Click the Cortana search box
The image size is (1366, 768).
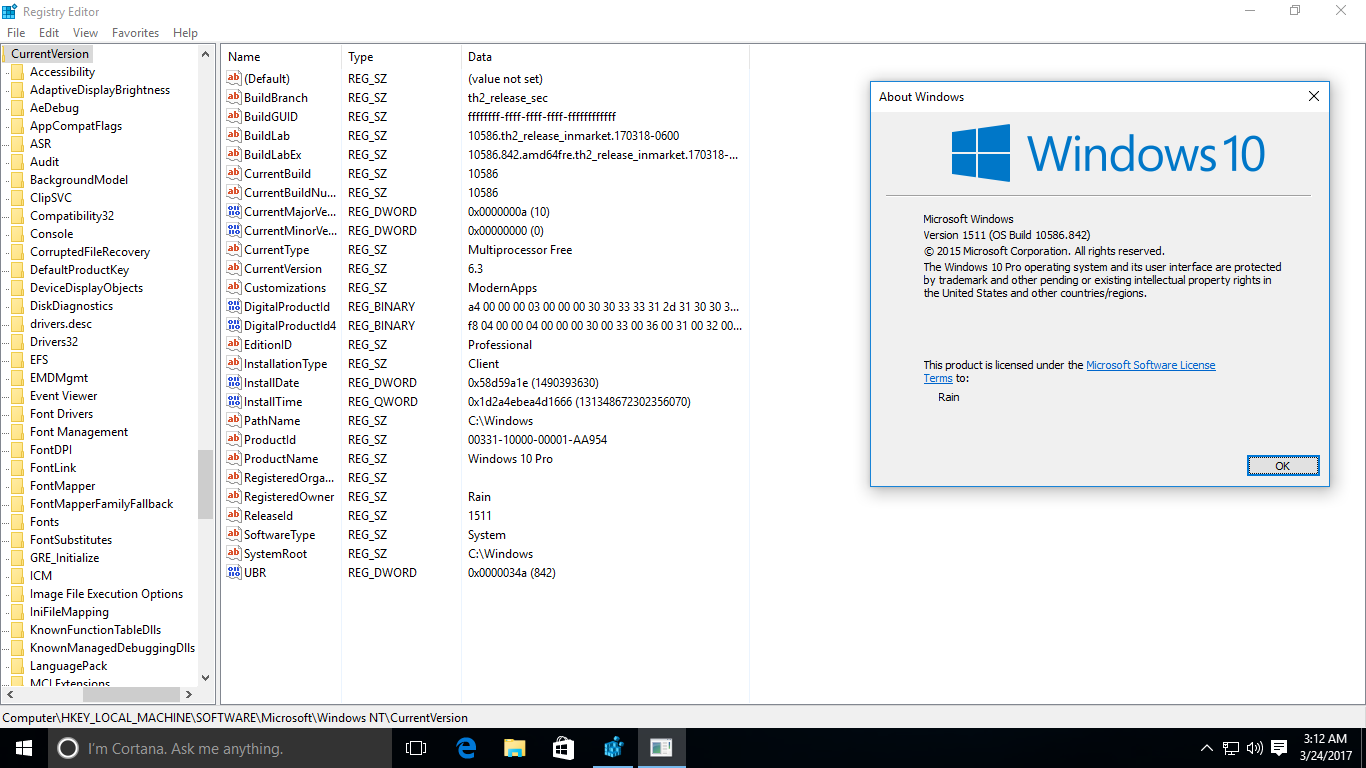coord(220,748)
